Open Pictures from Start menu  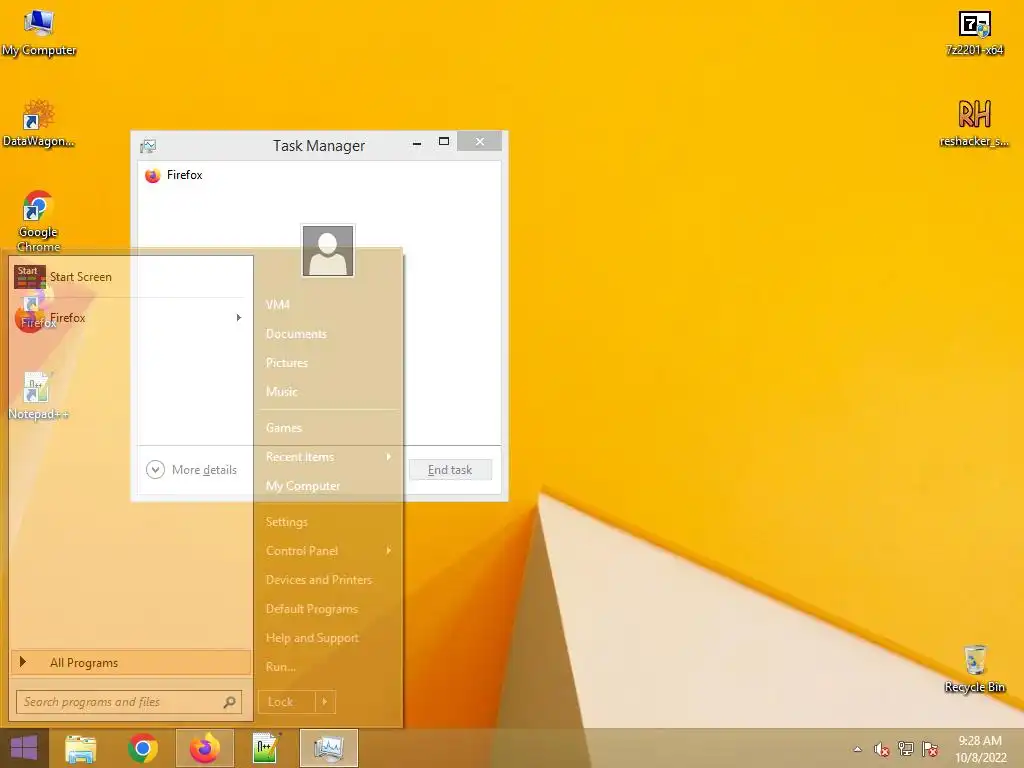pyautogui.click(x=286, y=362)
